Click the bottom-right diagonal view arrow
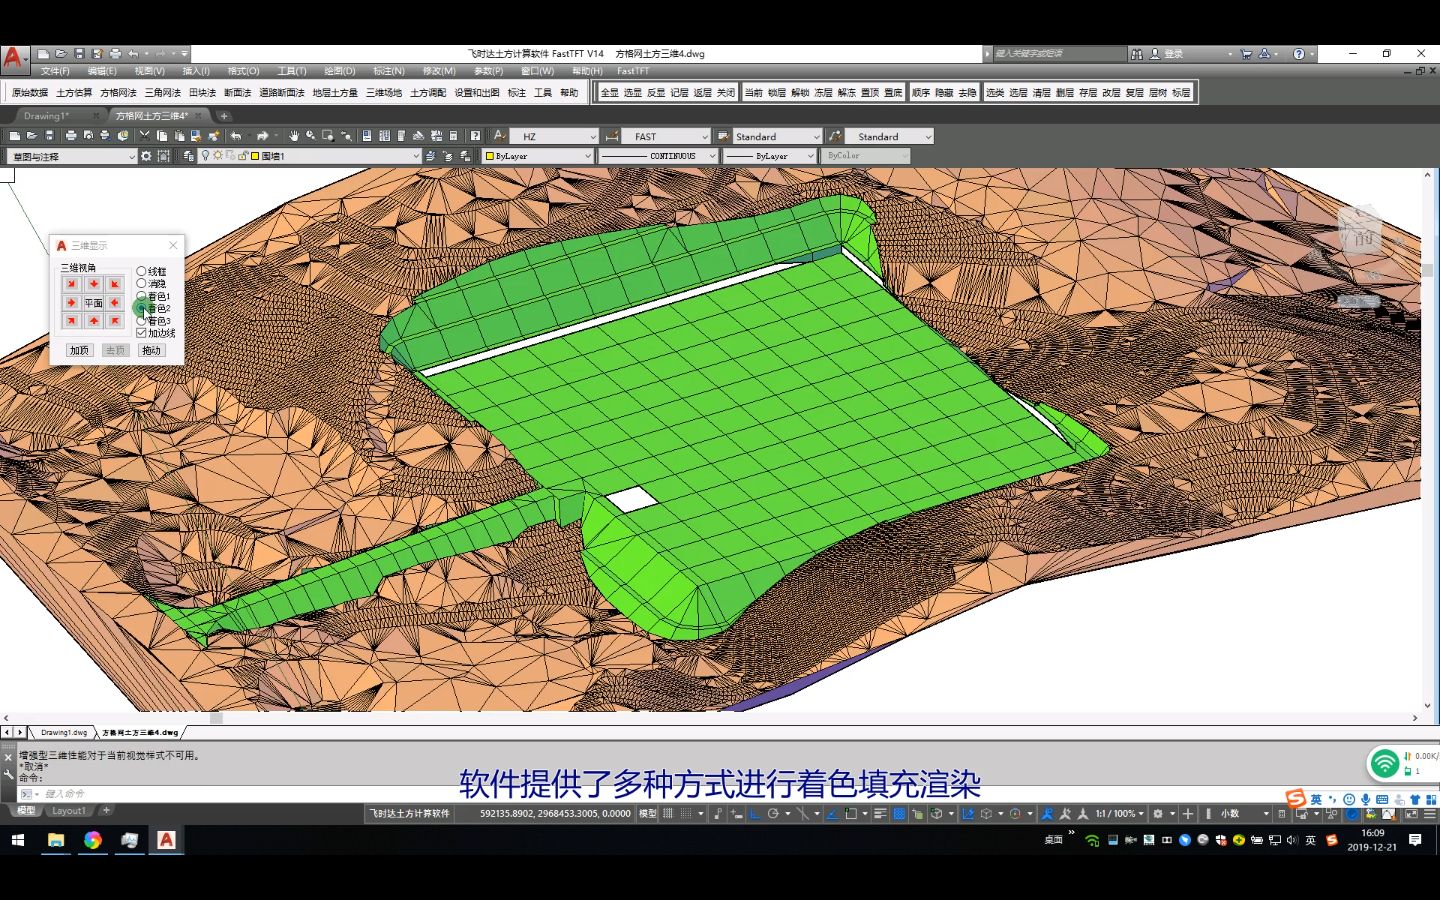Viewport: 1440px width, 900px height. (115, 320)
